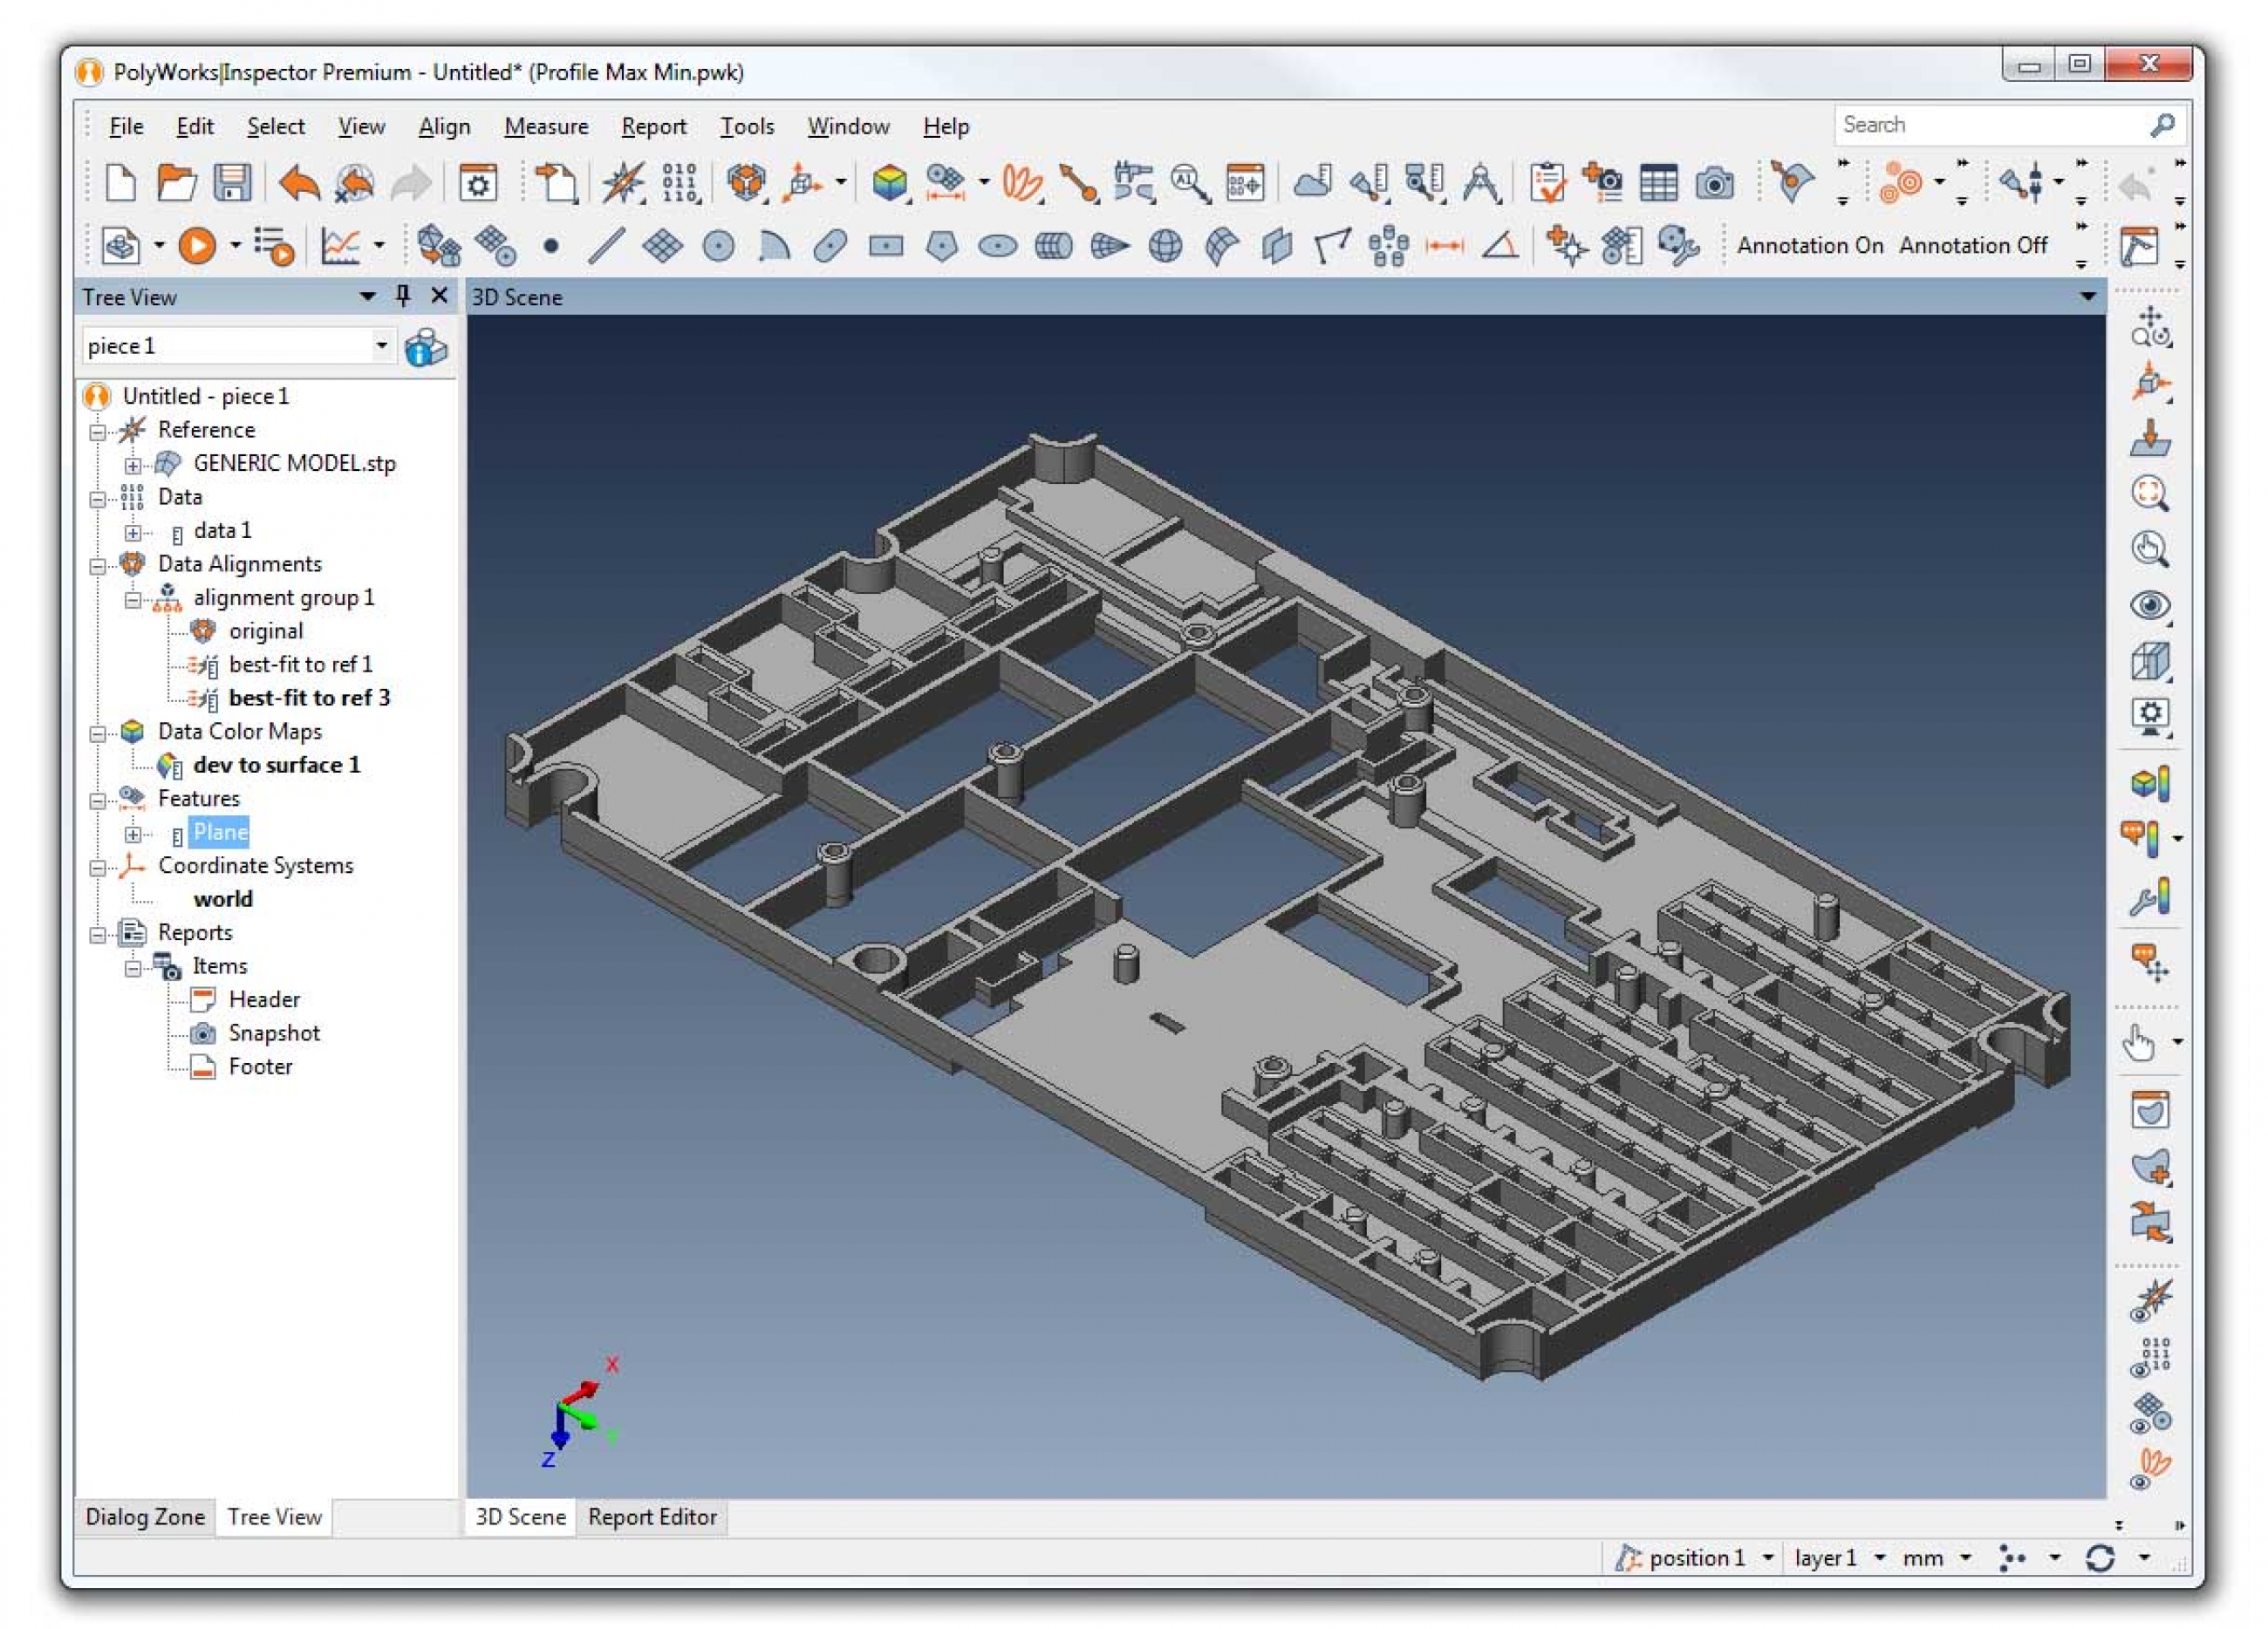Open the Report menu
2268x1629 pixels.
(654, 126)
